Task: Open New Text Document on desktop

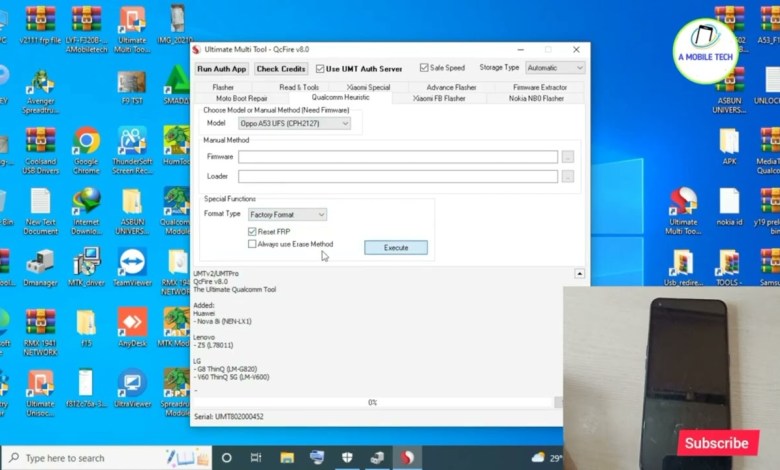Action: pyautogui.click(x=41, y=210)
